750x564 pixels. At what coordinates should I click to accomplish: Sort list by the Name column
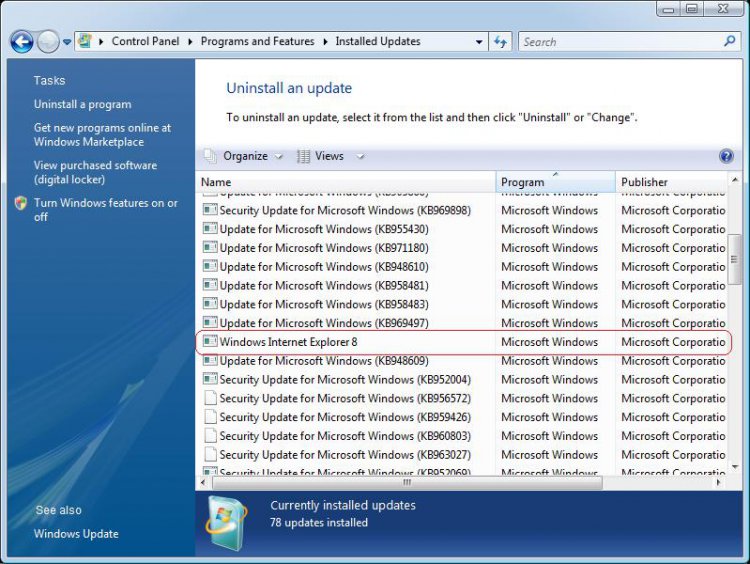(346, 182)
